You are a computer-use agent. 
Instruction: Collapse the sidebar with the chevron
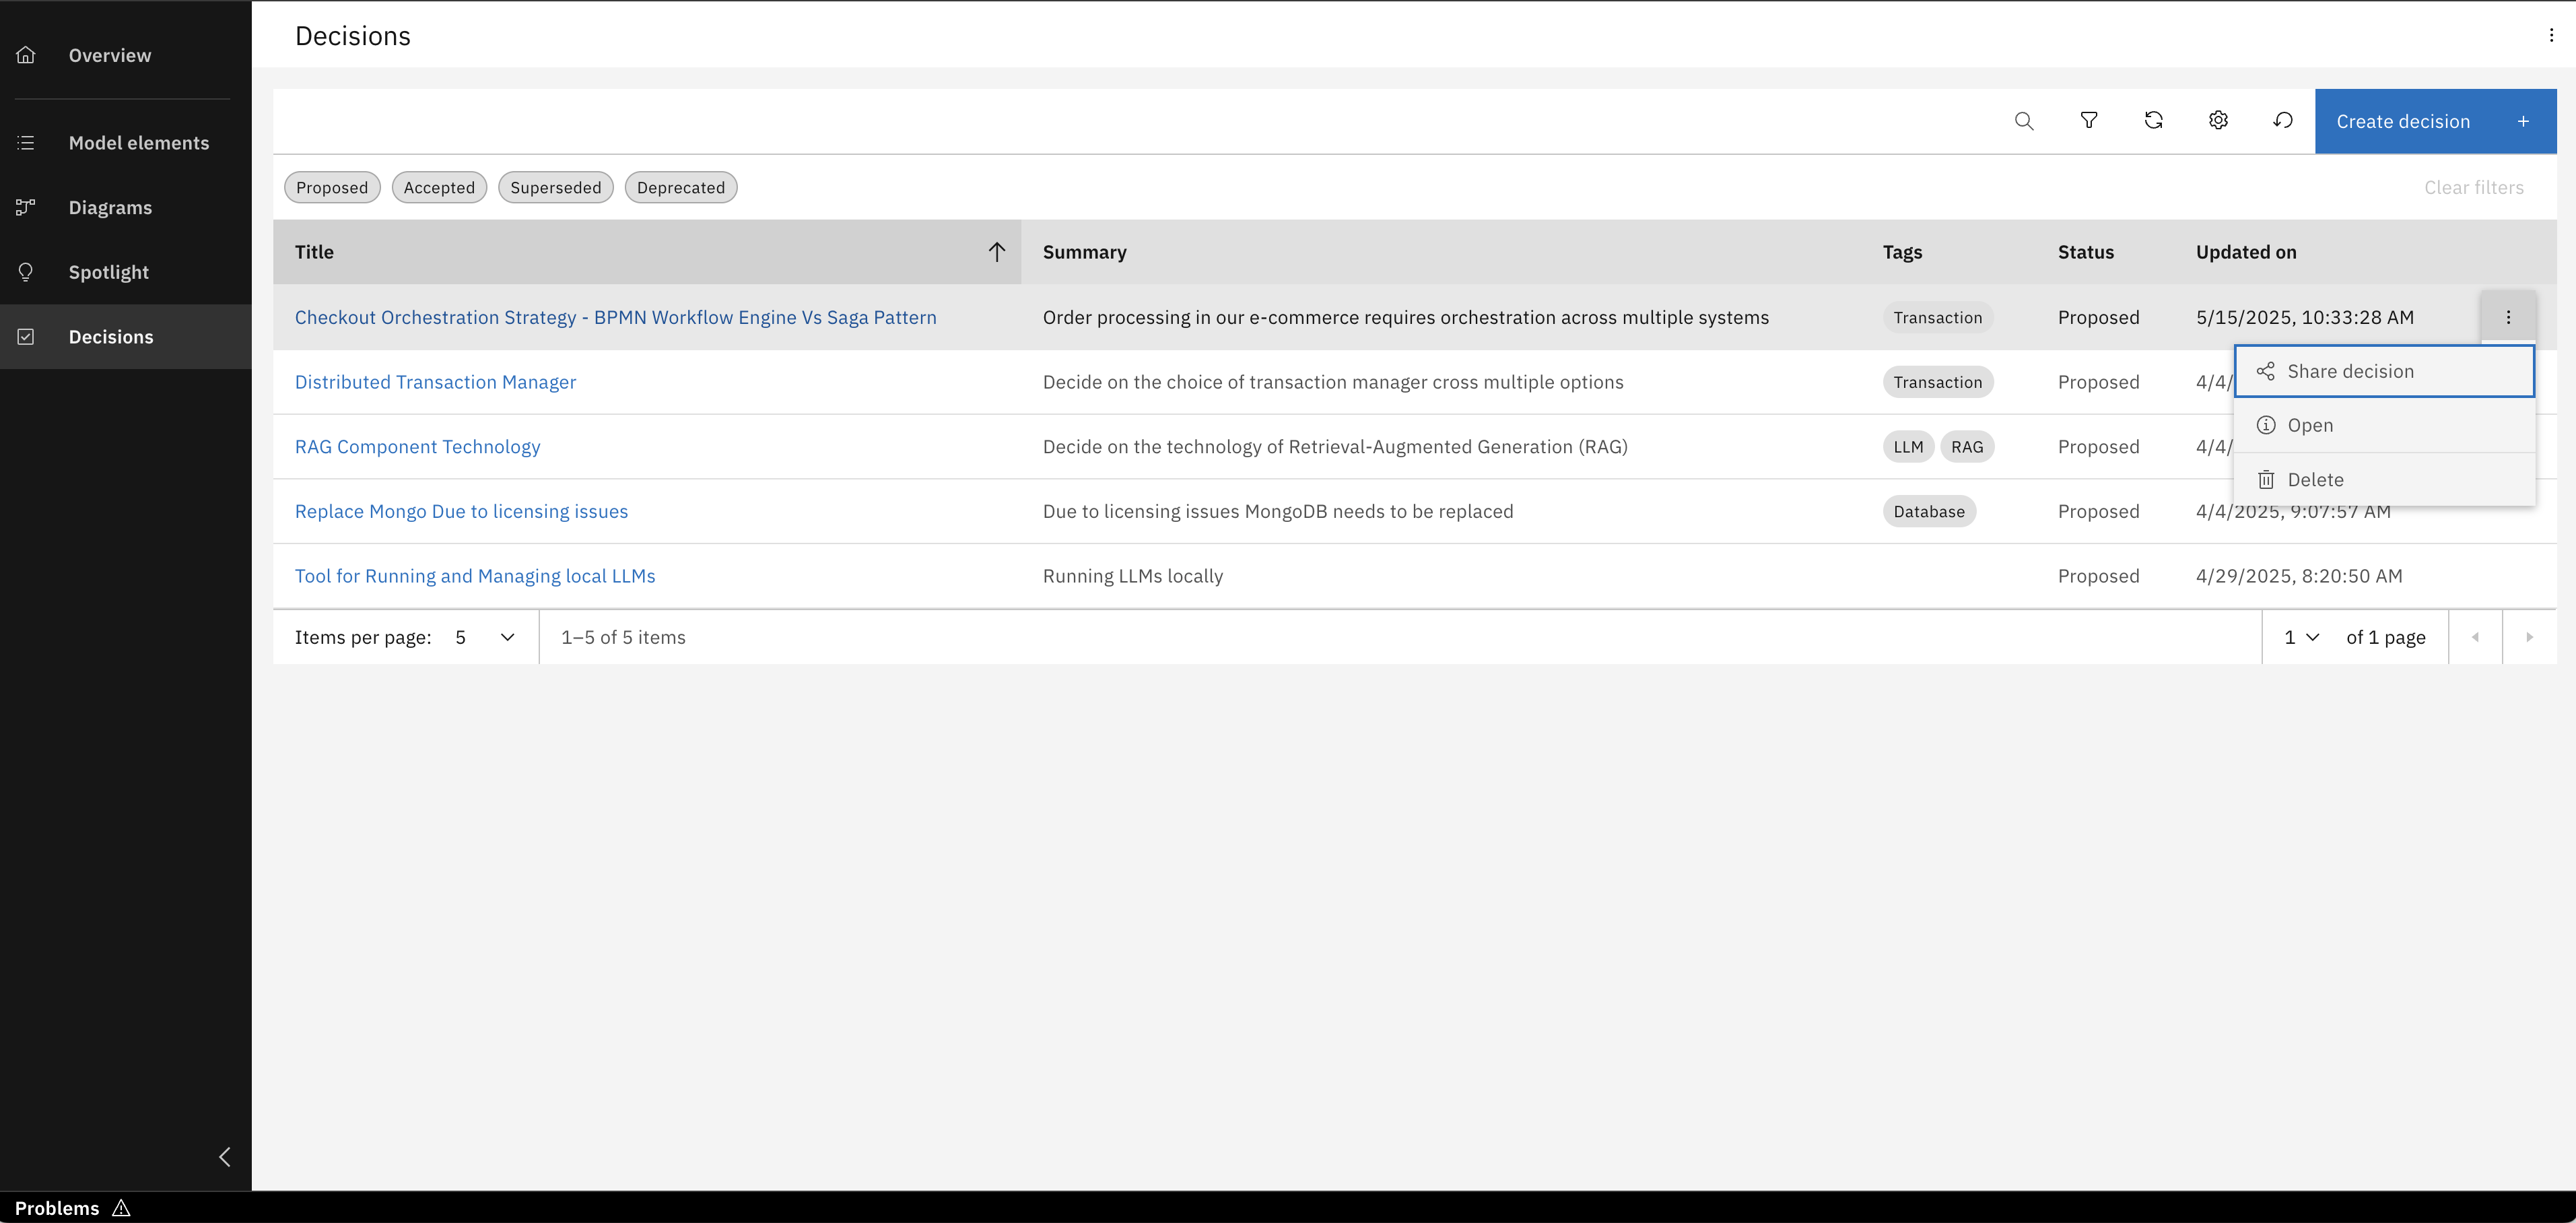225,1157
